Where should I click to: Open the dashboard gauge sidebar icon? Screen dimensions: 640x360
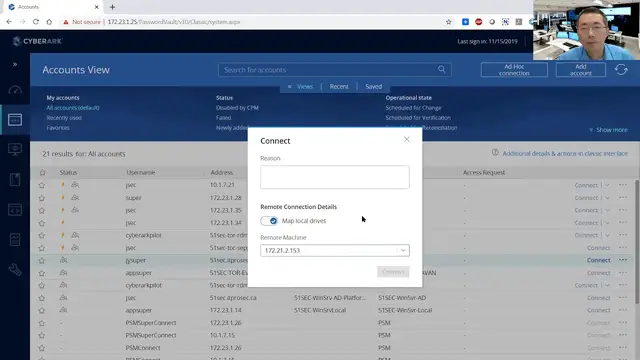pyautogui.click(x=15, y=90)
